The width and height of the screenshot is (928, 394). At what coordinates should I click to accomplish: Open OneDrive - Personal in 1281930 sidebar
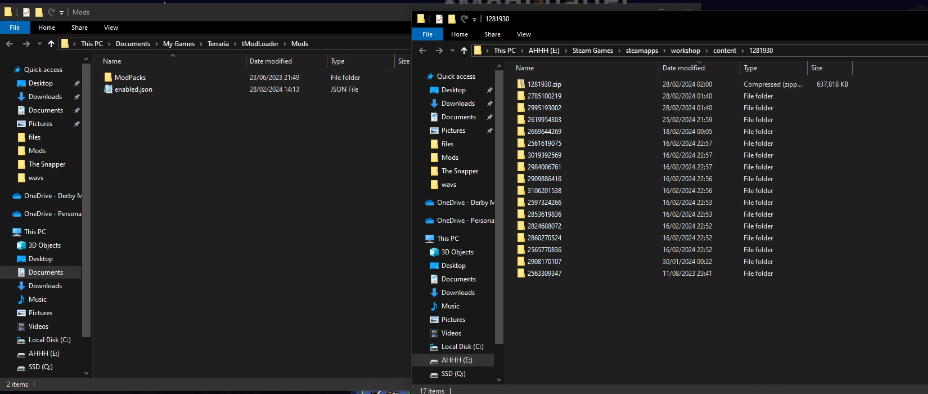(465, 221)
